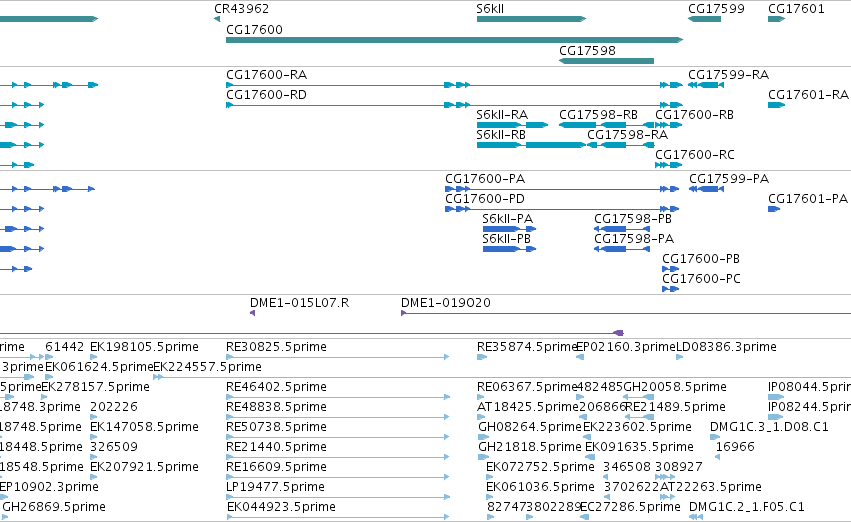Viewport: 851px width, 522px height.
Task: Click the EK223602.5prime label
Action: click(637, 427)
